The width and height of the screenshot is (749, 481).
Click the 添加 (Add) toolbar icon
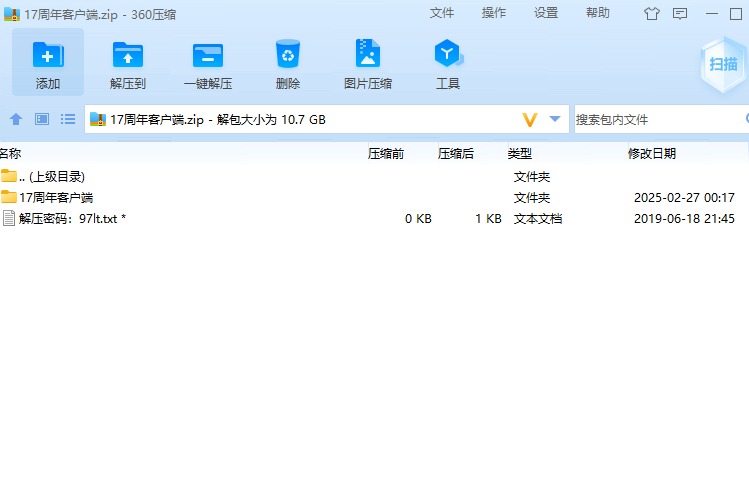pos(48,62)
